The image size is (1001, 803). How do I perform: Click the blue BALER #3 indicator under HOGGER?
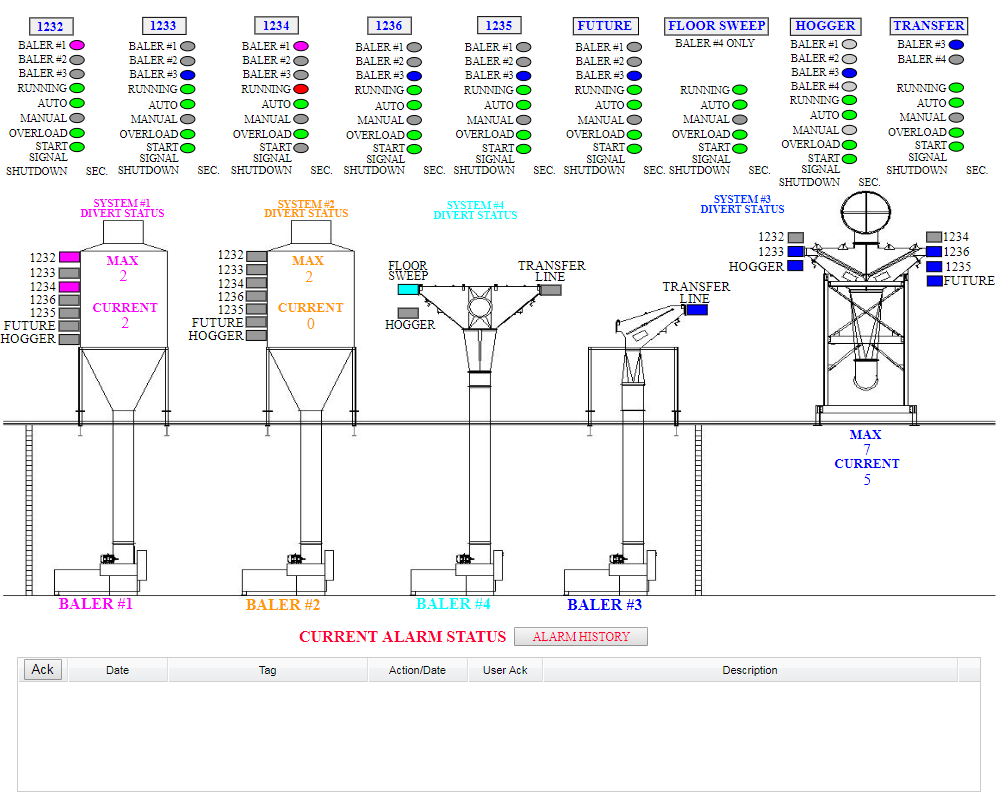pyautogui.click(x=849, y=73)
